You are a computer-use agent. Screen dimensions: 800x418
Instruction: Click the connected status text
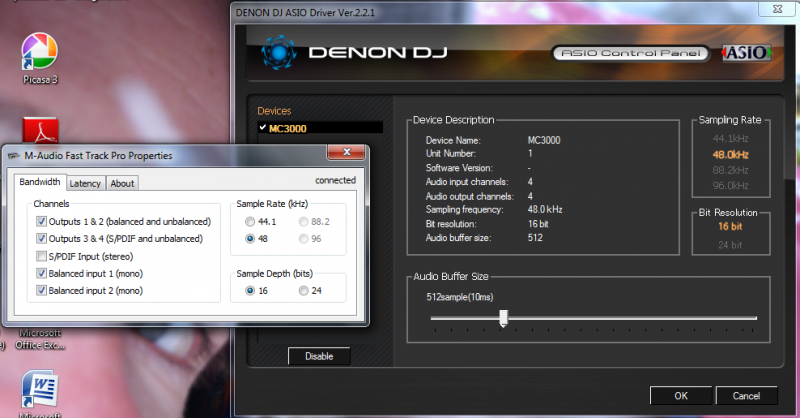335,180
